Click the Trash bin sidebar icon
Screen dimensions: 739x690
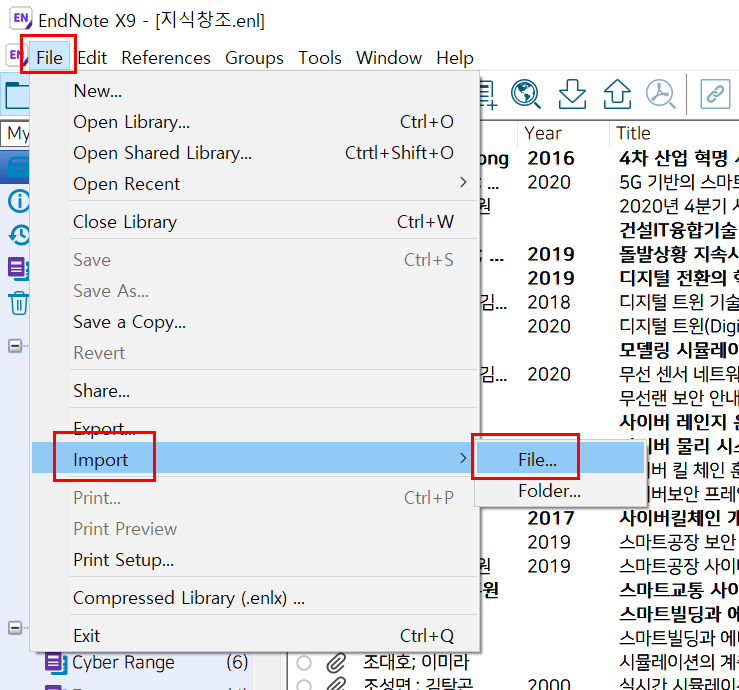tap(18, 303)
